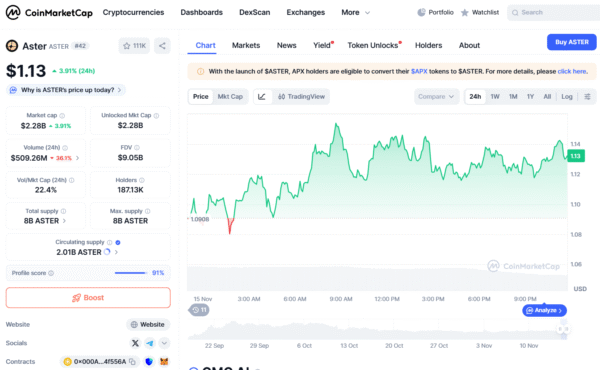Click the Aster coin logo
Viewport: 600px width, 370px height.
[x=12, y=46]
